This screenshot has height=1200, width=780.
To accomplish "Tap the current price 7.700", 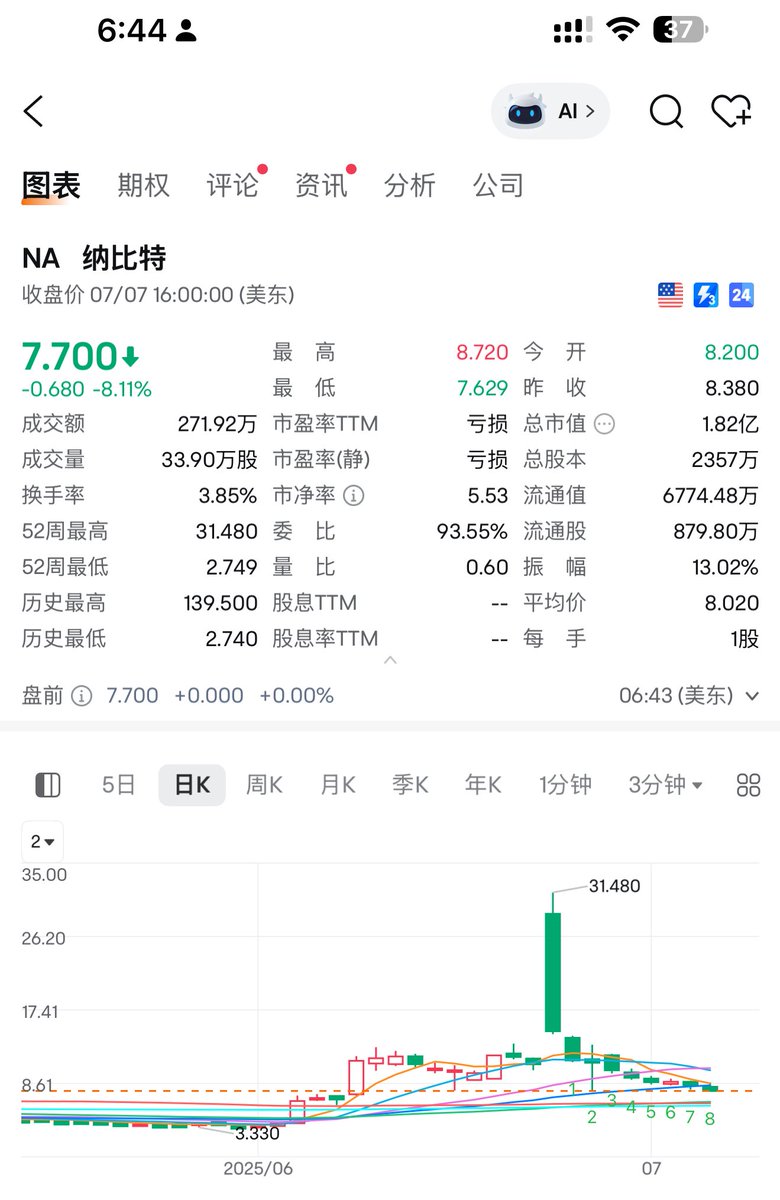I will [70, 356].
